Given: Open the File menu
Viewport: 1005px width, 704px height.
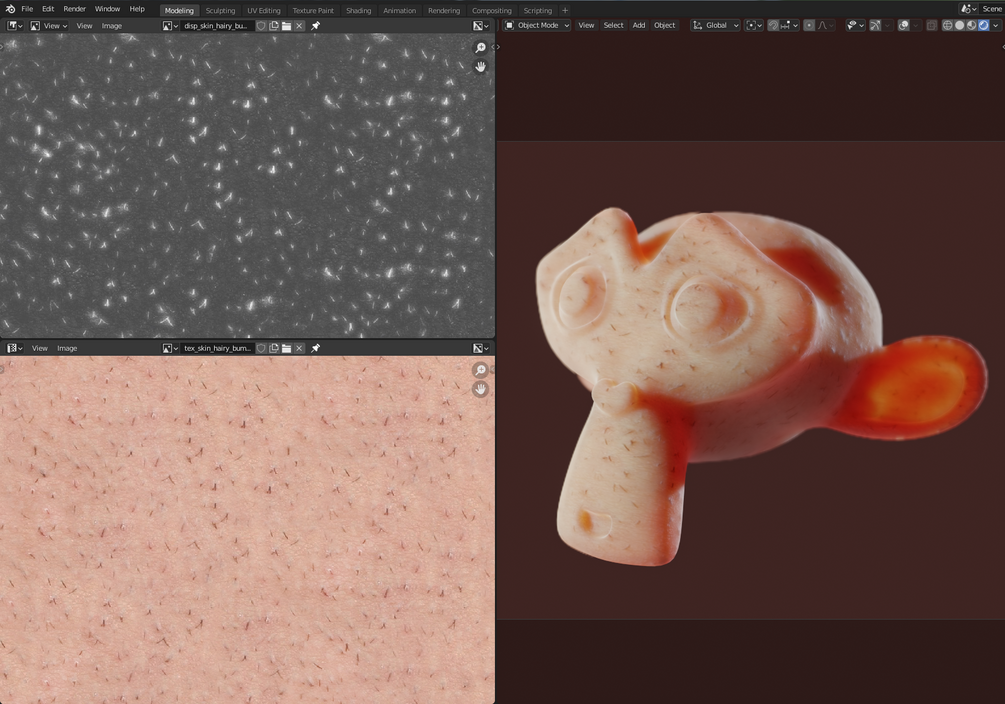Looking at the screenshot, I should click(27, 9).
